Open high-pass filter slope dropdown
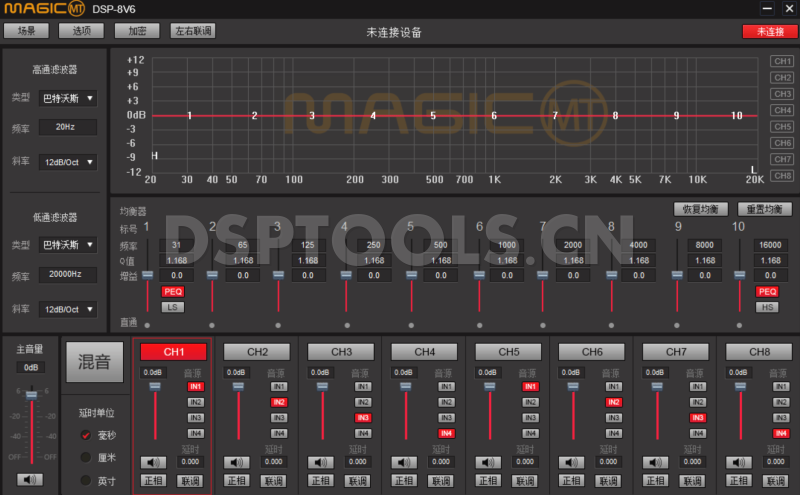Image resolution: width=800 pixels, height=495 pixels. point(68,162)
